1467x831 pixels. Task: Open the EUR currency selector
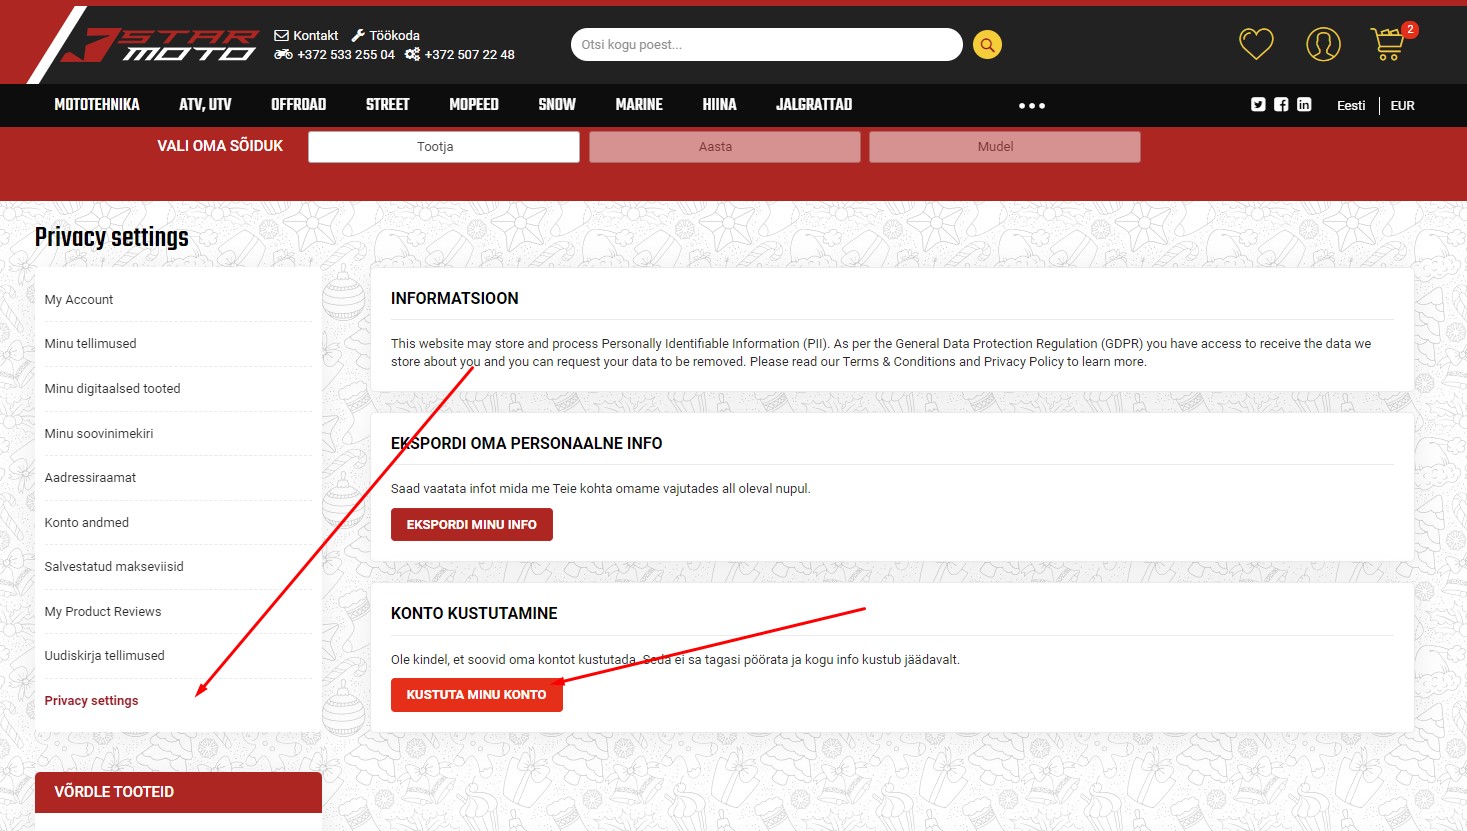pyautogui.click(x=1402, y=105)
